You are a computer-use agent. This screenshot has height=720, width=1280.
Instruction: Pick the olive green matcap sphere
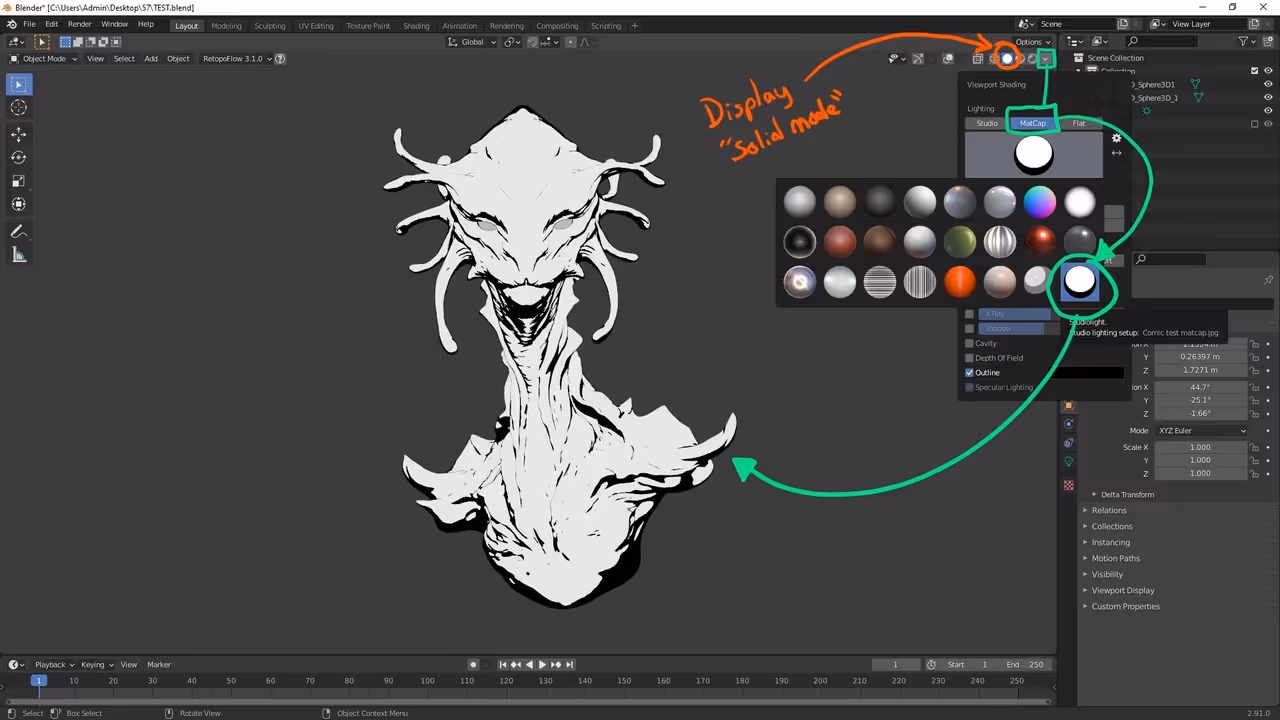(x=959, y=242)
